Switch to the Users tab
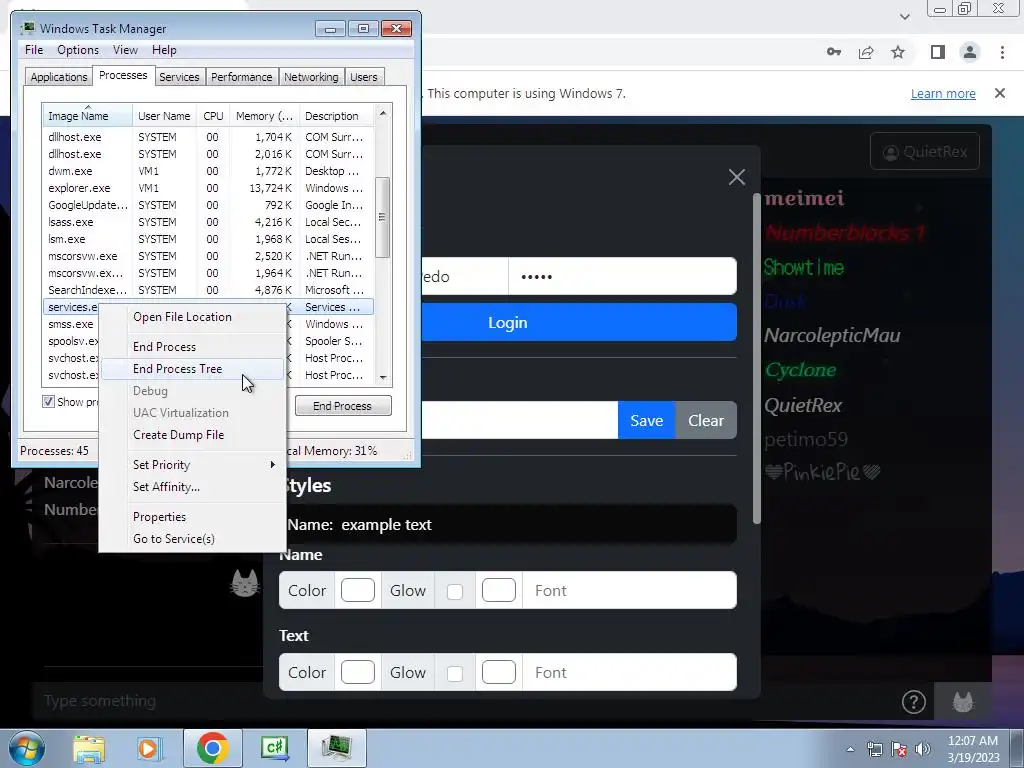The width and height of the screenshot is (1024, 768). 364,77
